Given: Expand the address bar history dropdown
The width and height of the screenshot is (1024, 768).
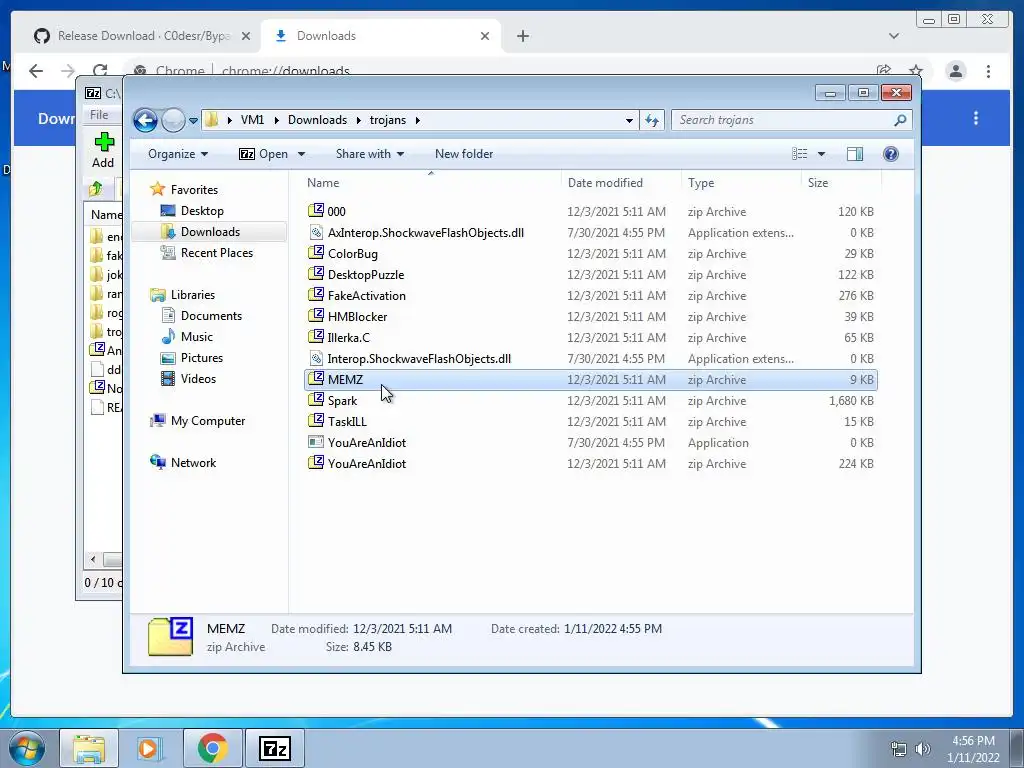Looking at the screenshot, I should click(629, 120).
